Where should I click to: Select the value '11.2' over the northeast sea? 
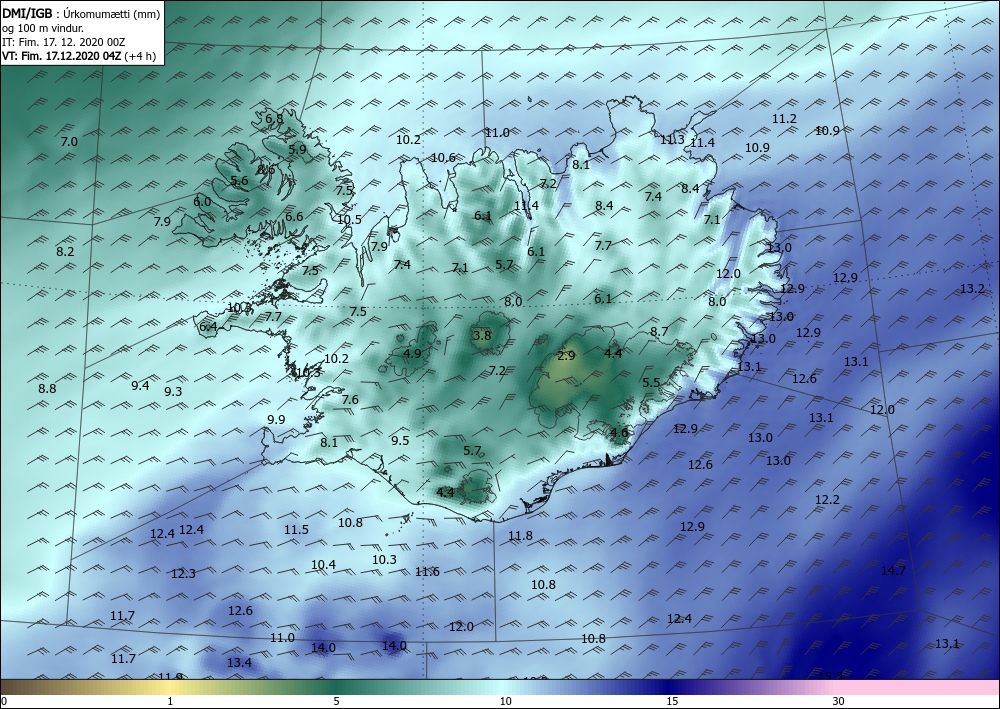[784, 119]
